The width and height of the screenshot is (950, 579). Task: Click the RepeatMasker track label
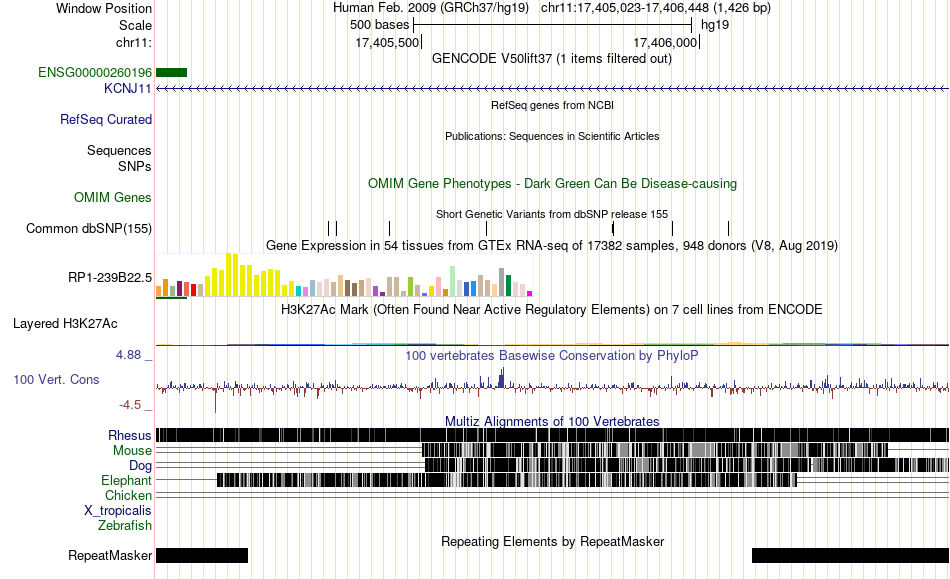(110, 555)
